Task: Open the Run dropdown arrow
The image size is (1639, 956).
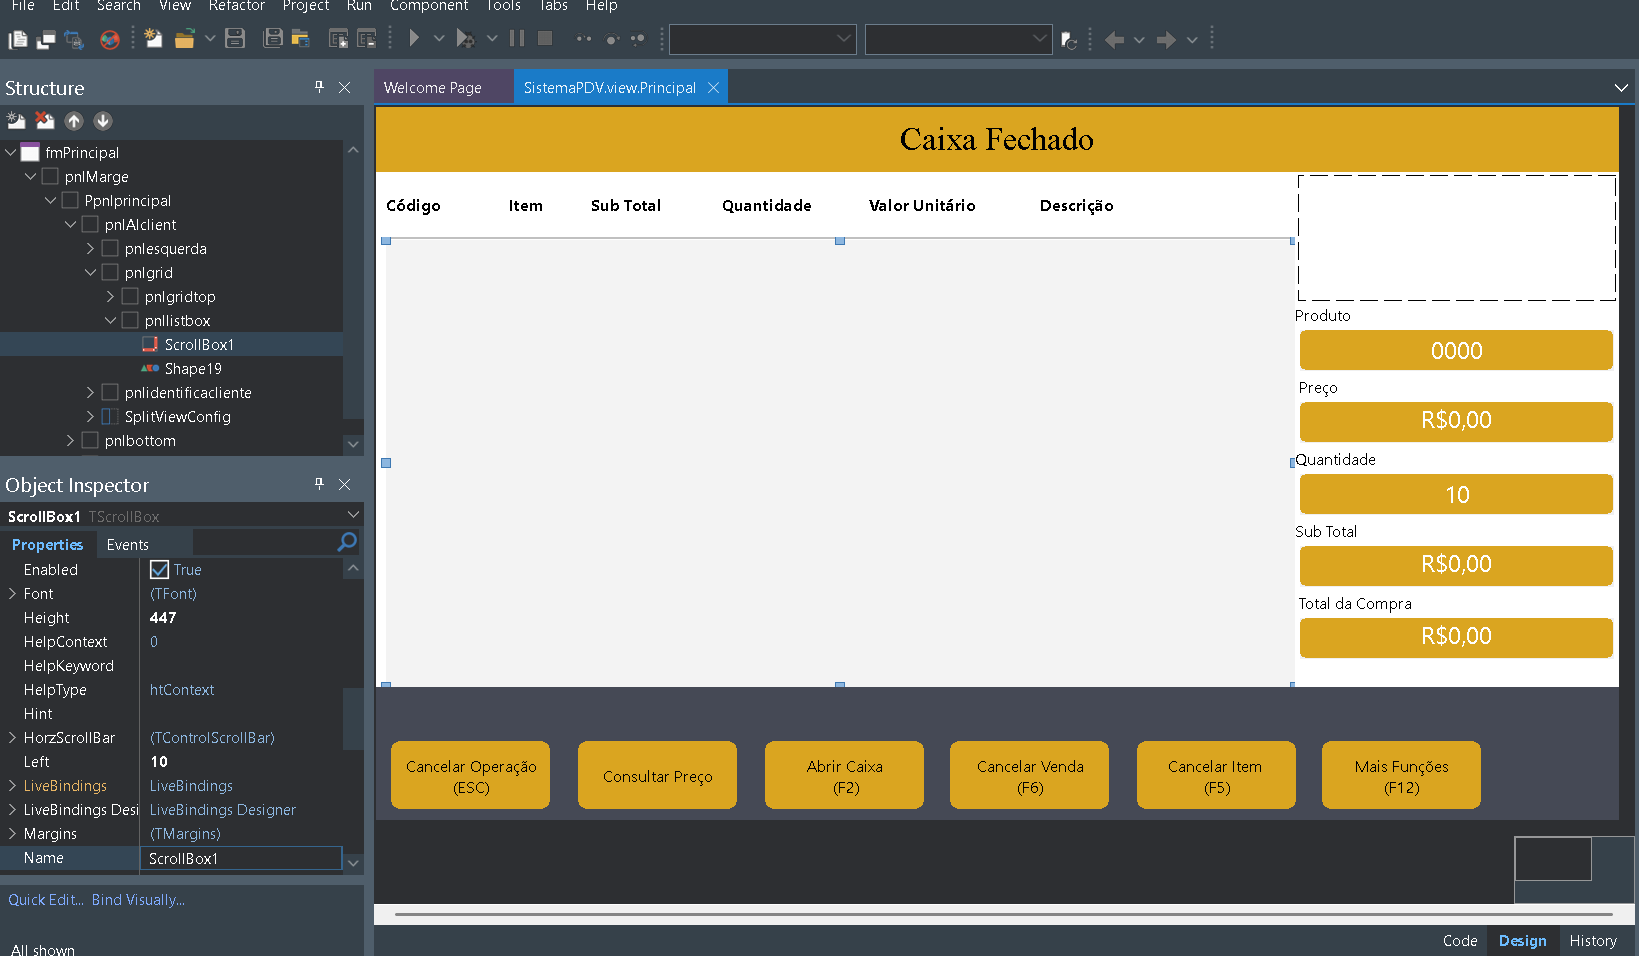Action: click(439, 39)
